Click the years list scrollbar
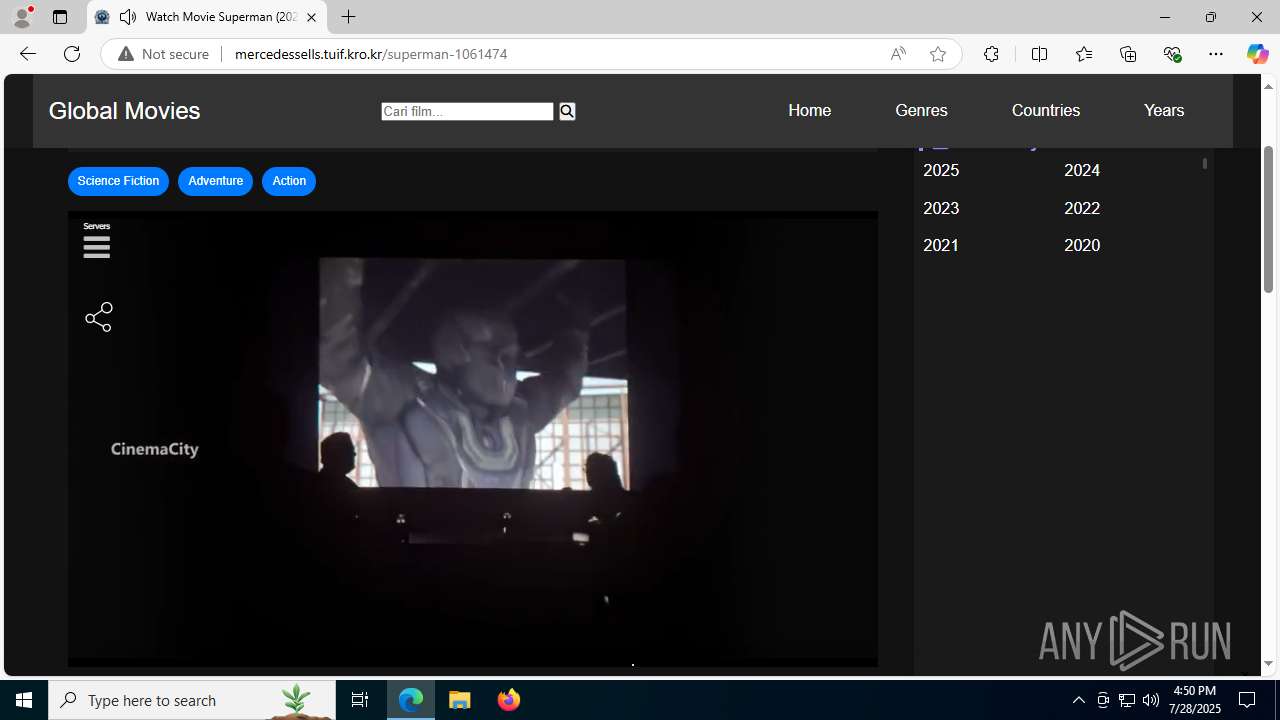The height and width of the screenshot is (720, 1280). pos(1205,163)
